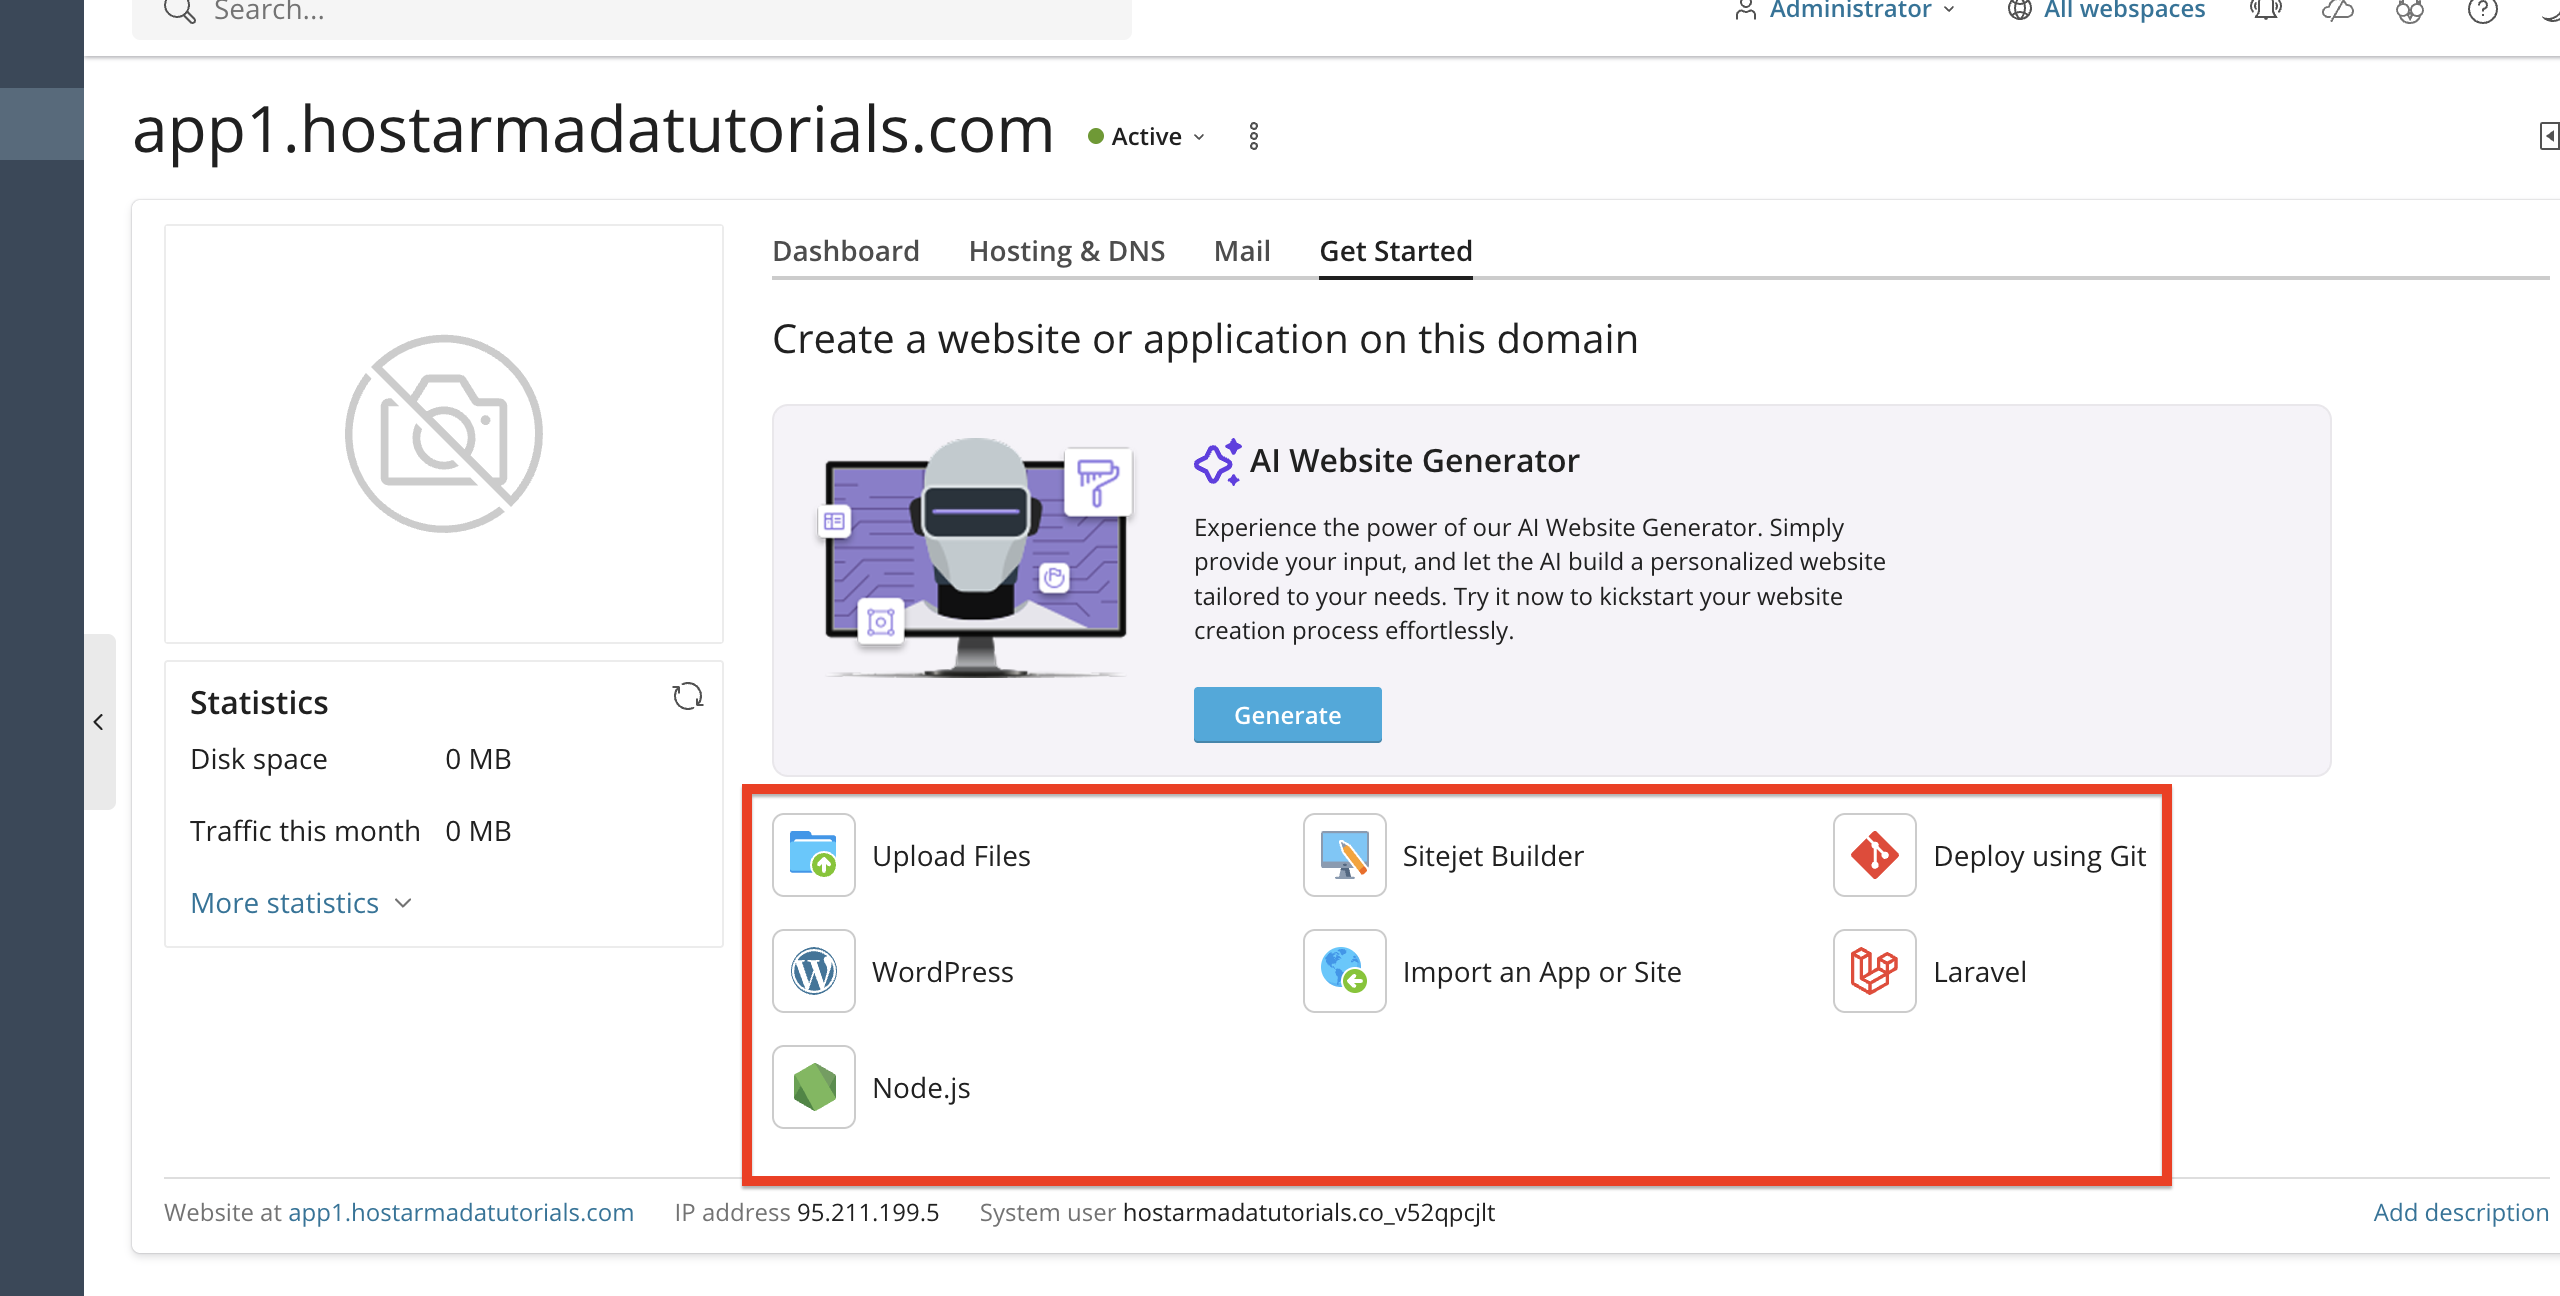Click the AI robot monitor illustration
Screen dimensions: 2560x1296
click(x=977, y=557)
